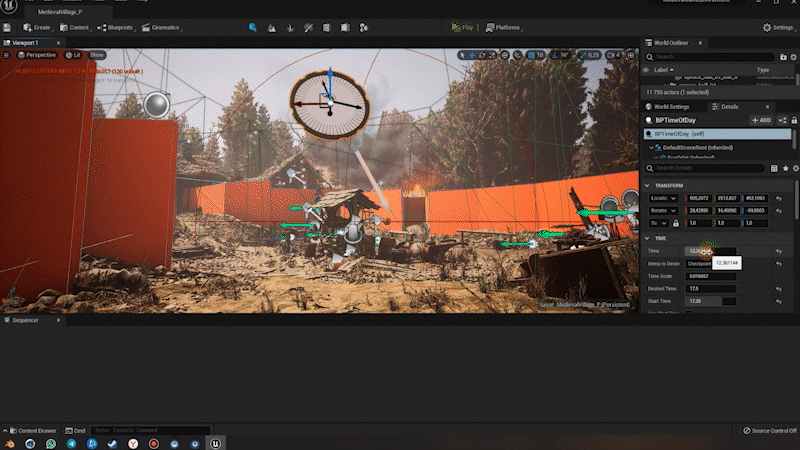Switch to Fracture mode icon
The height and width of the screenshot is (450, 800).
point(345,28)
